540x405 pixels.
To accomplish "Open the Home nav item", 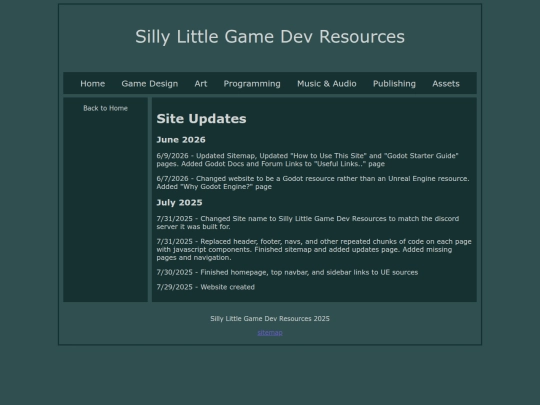I will 92,84.
